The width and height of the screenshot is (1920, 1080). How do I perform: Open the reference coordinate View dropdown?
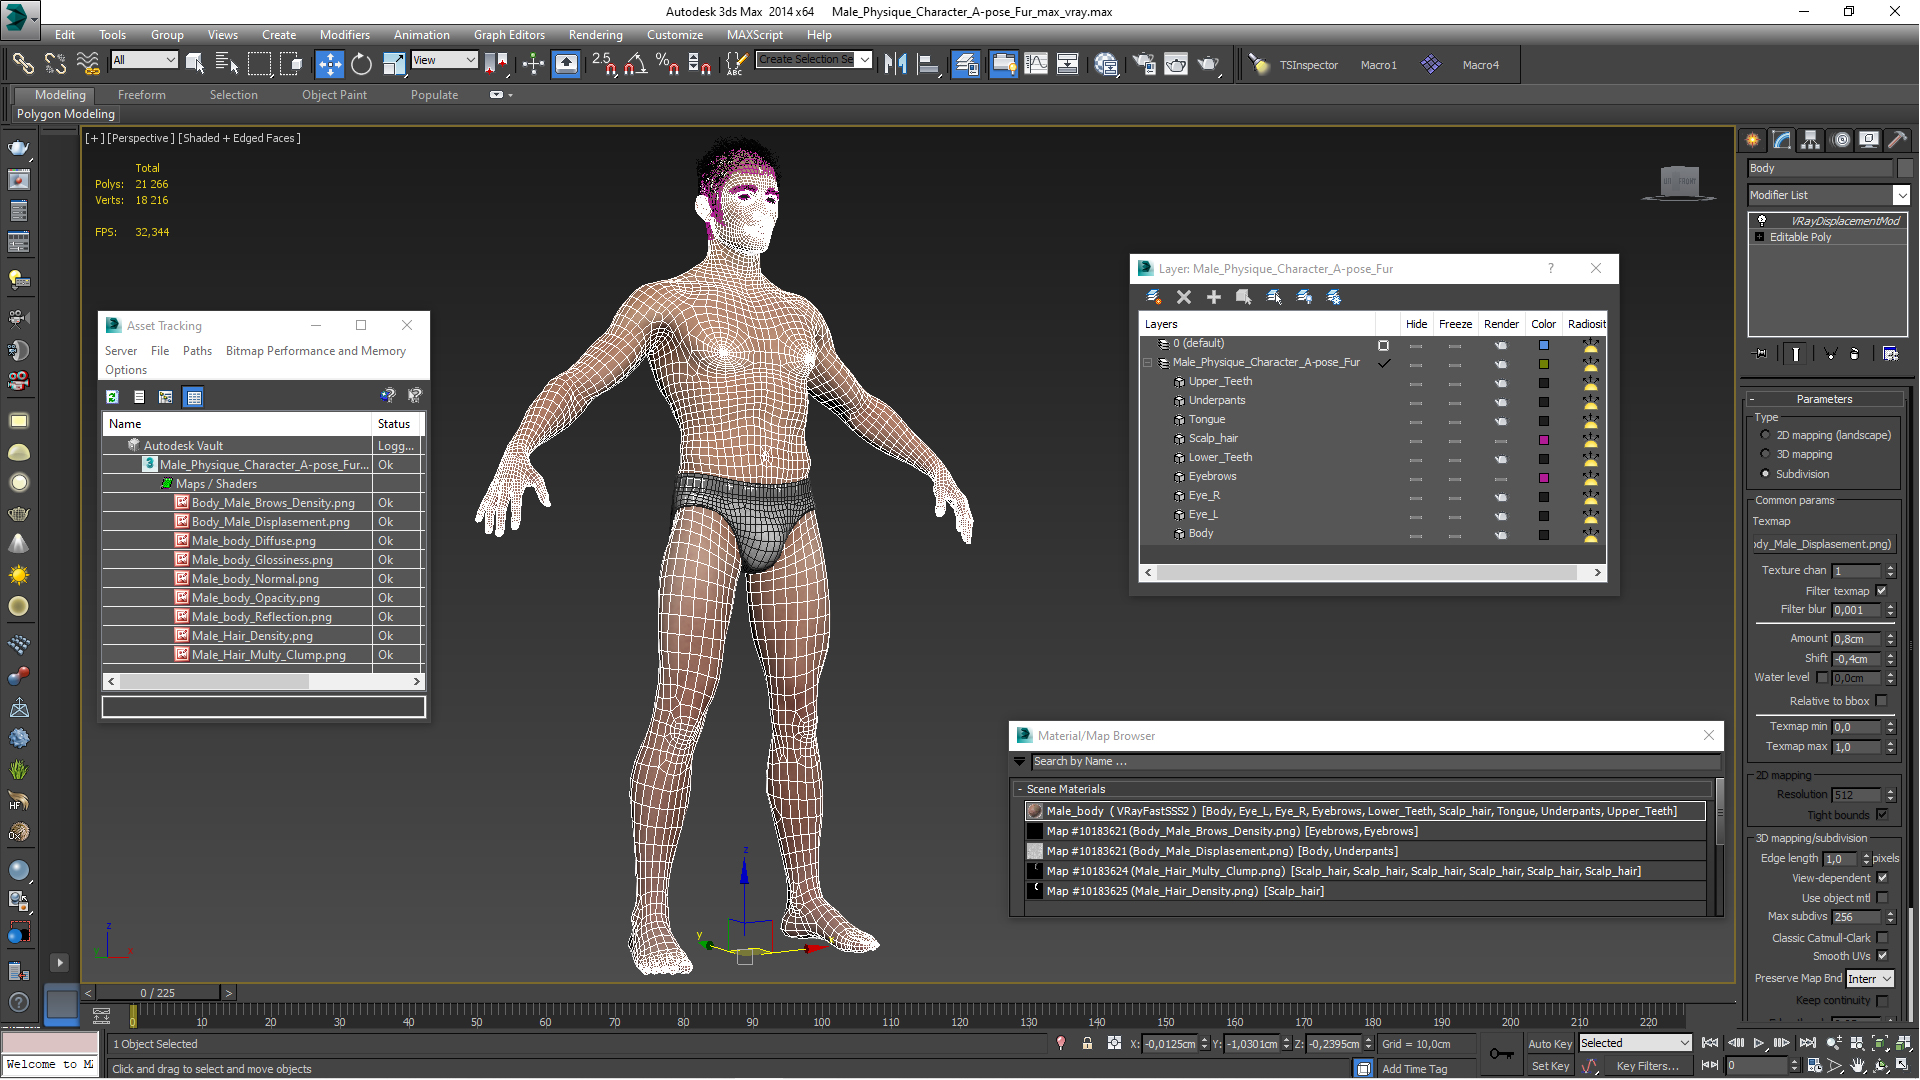(444, 60)
